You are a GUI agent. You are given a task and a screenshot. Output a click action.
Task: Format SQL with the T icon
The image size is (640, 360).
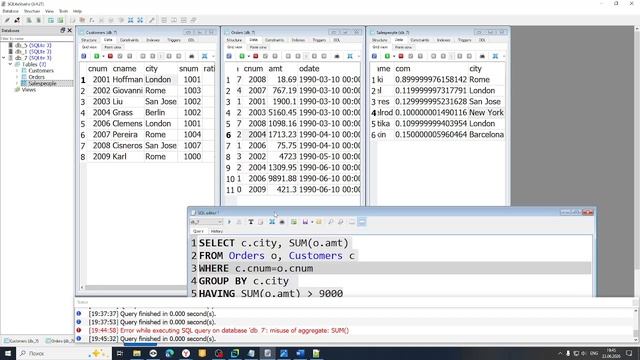pos(251,222)
